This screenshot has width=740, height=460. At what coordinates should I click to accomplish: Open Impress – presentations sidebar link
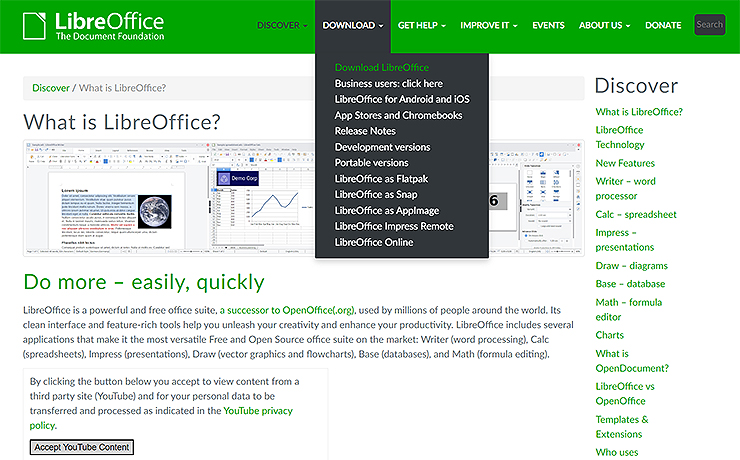(624, 240)
